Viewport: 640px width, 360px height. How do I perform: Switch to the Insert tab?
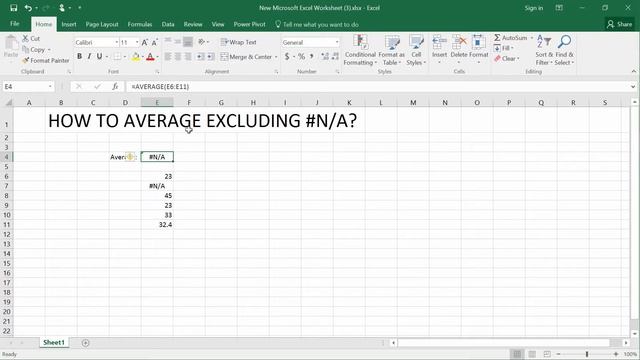pos(69,24)
